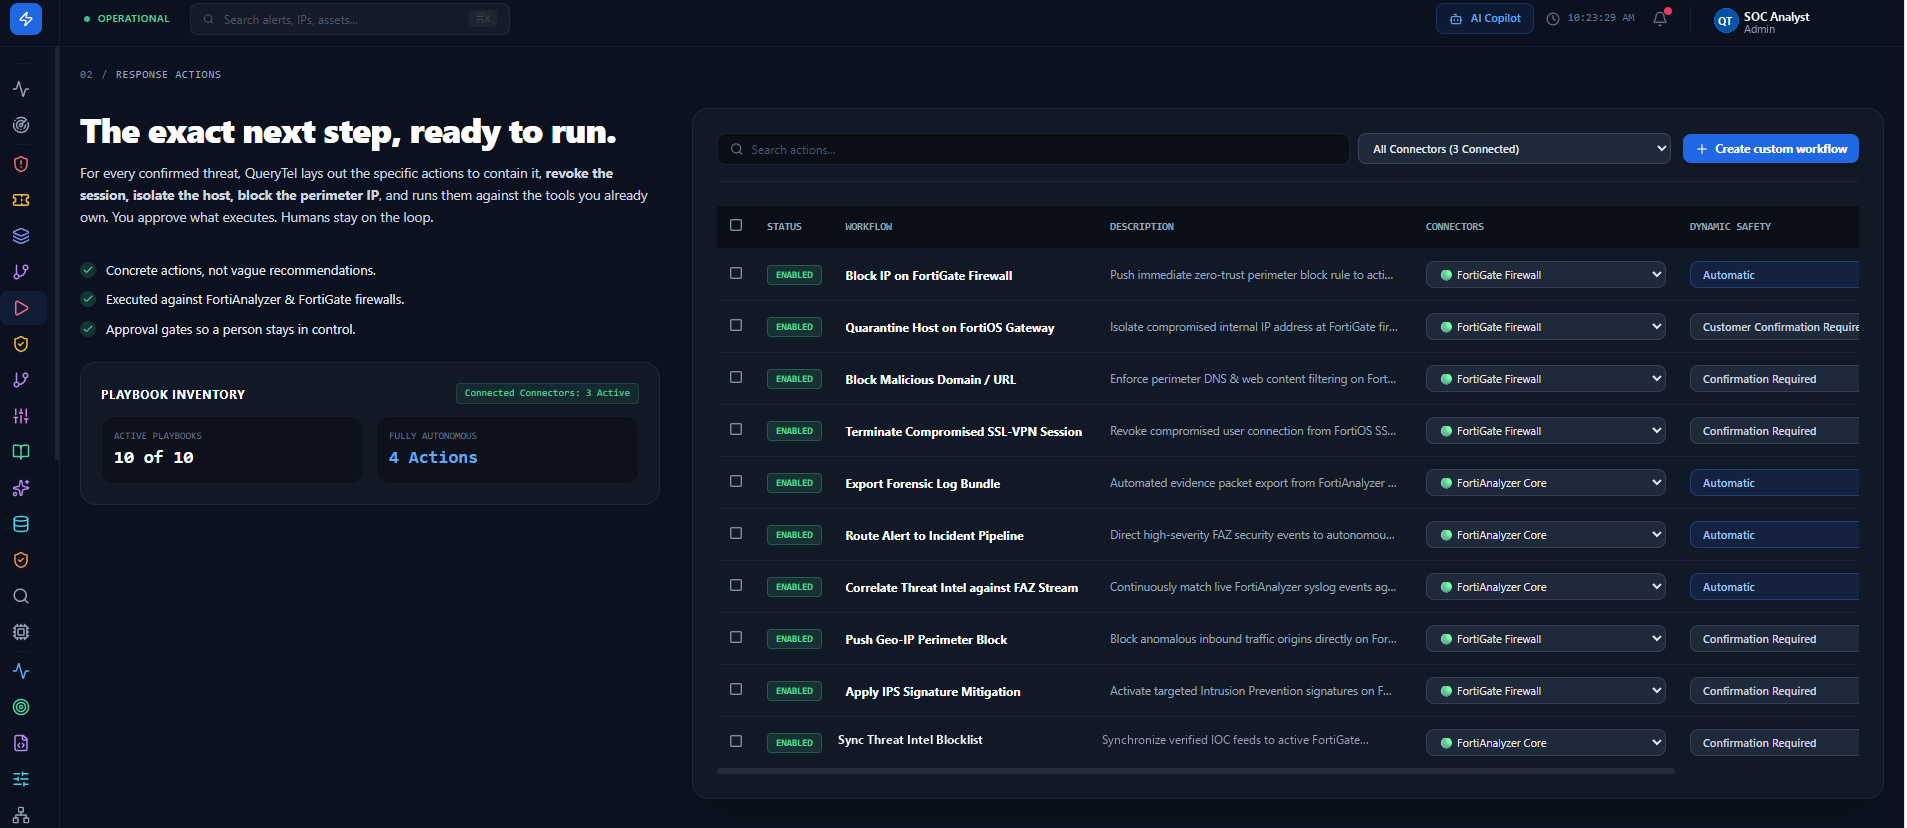Click the Export Forensic Log Bundle workflow name
Screen dimensions: 1907x828
click(922, 483)
